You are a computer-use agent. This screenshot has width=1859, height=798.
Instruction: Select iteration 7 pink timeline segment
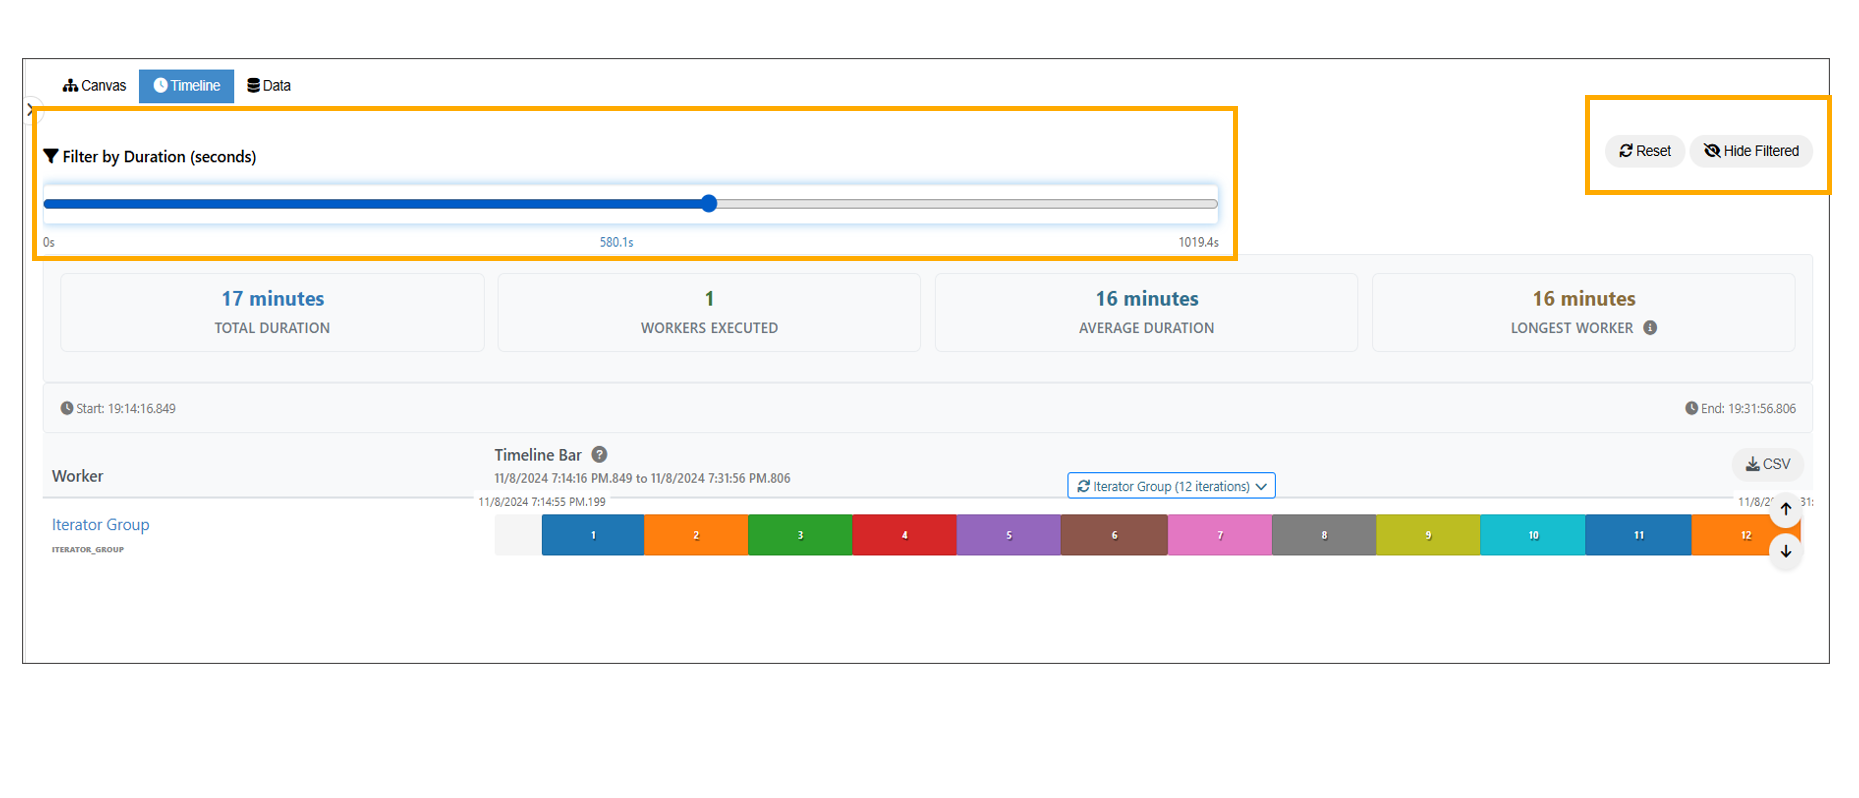click(1219, 535)
